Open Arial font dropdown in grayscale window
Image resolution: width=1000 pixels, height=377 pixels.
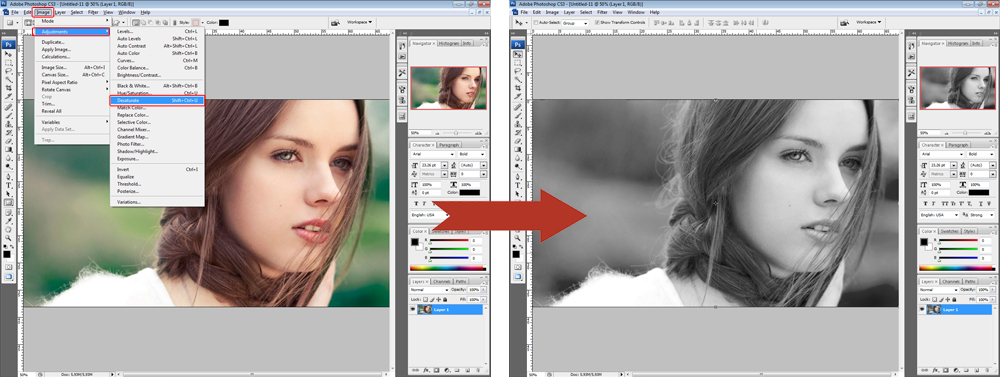(x=942, y=154)
